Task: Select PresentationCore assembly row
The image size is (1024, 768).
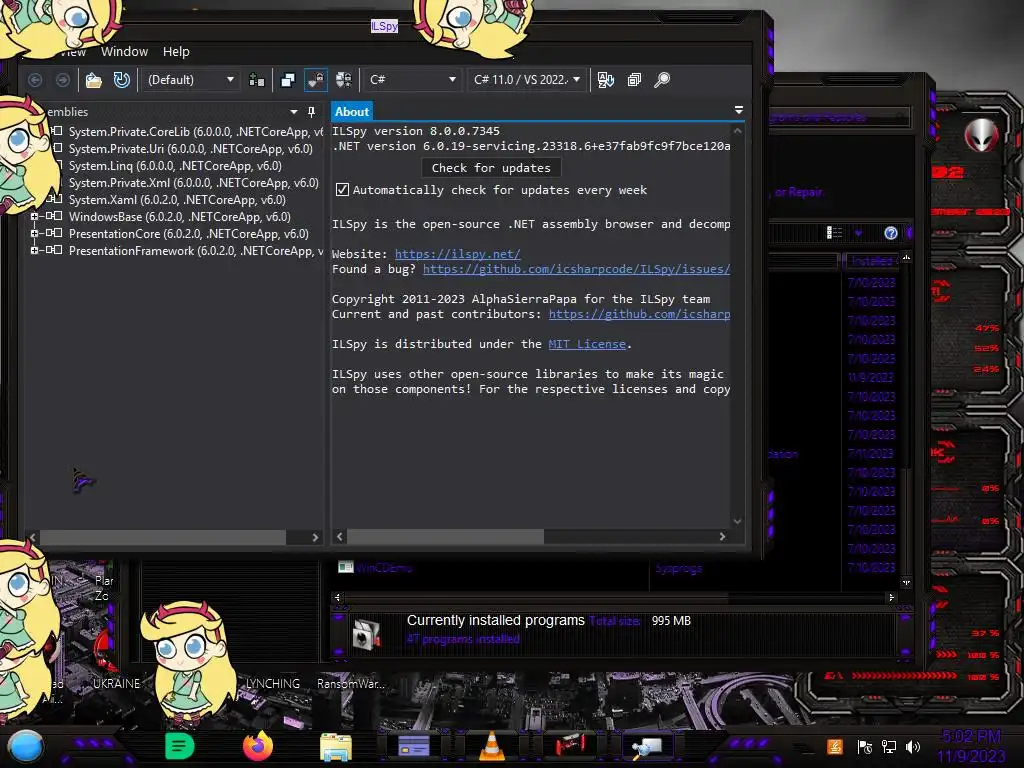Action: [x=189, y=234]
